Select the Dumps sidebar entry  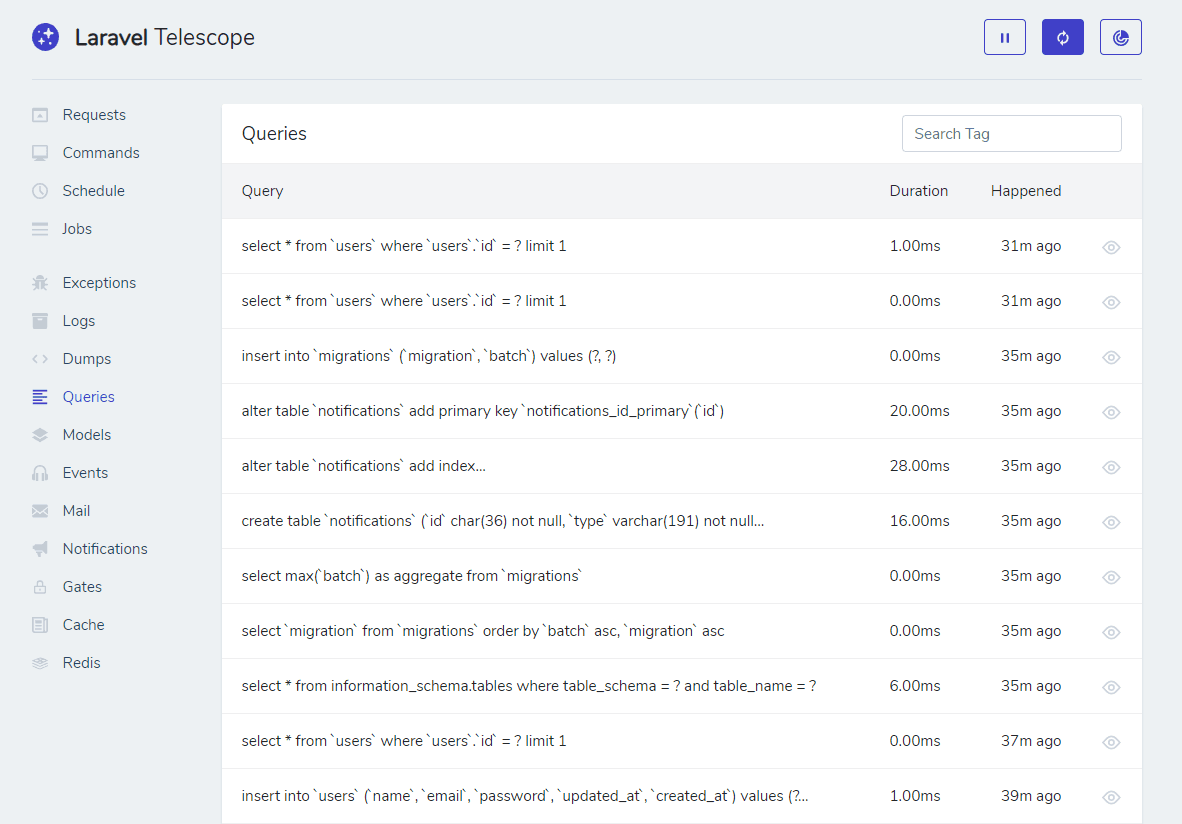pos(84,358)
